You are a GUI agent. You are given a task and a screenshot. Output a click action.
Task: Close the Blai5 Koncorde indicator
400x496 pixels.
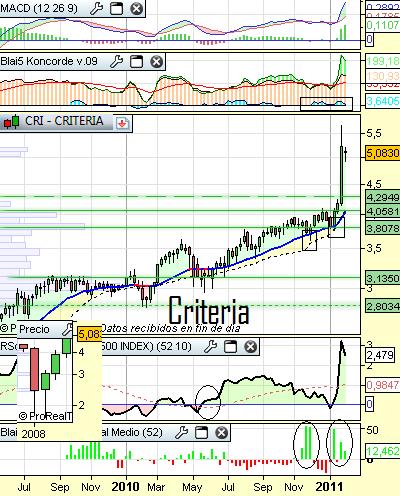[x=156, y=62]
